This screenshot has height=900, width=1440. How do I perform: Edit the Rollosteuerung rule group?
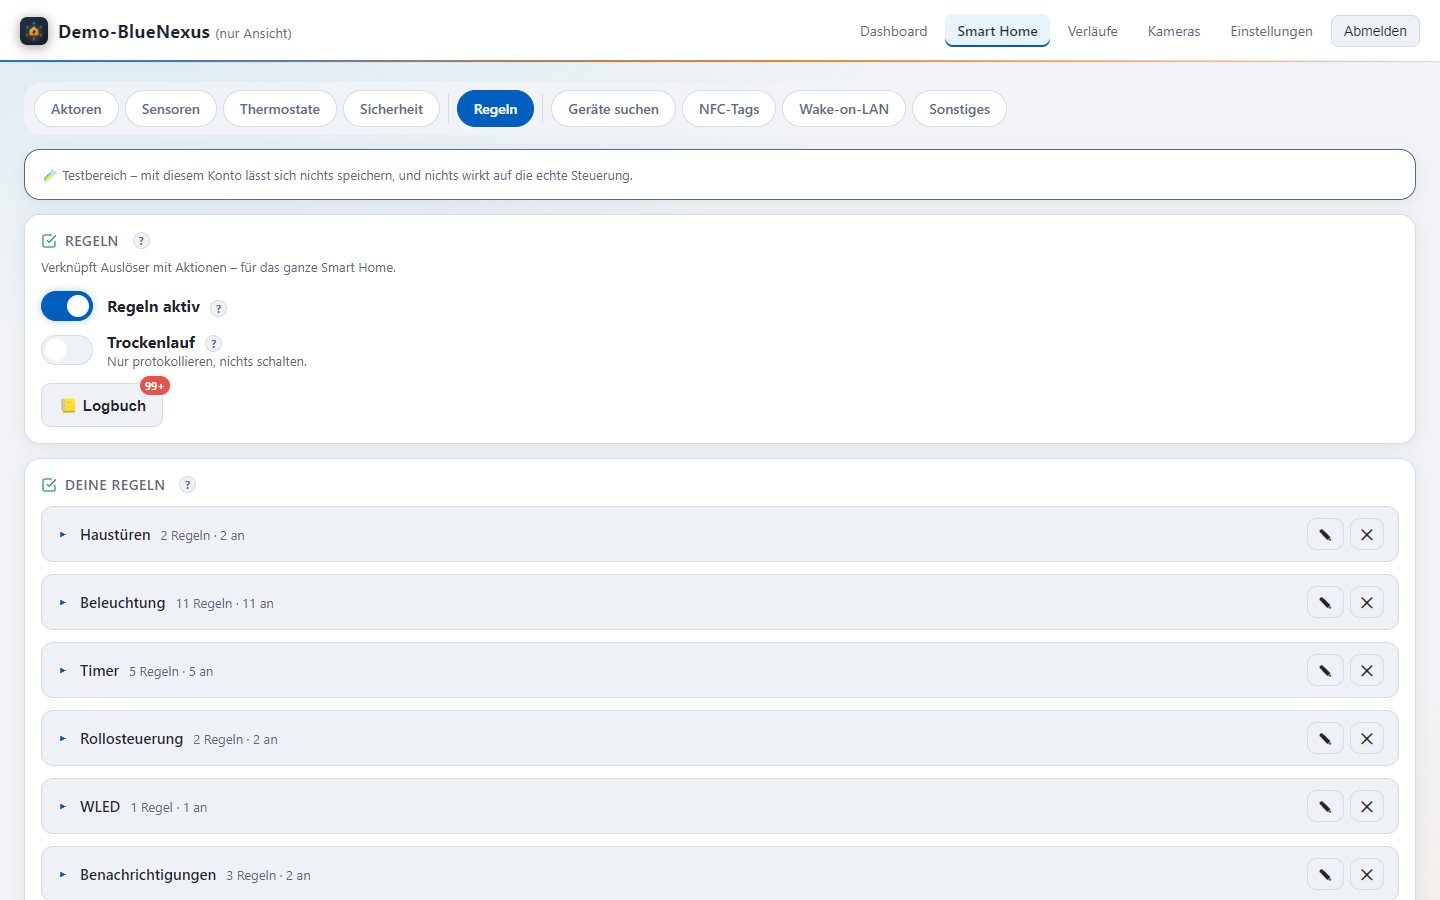pyautogui.click(x=1325, y=739)
